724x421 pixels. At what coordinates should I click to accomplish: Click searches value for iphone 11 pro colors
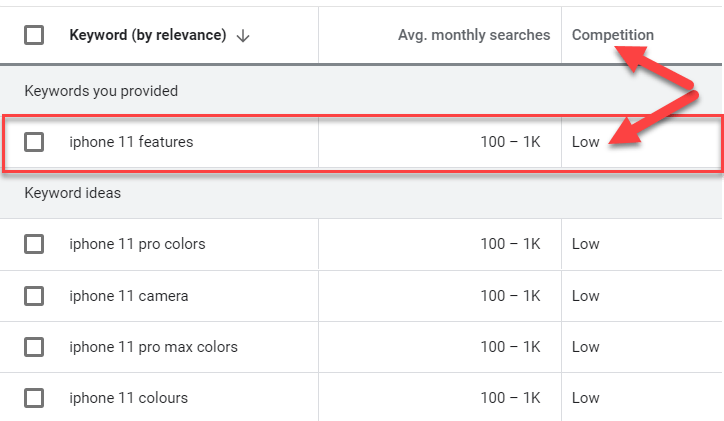tap(510, 244)
